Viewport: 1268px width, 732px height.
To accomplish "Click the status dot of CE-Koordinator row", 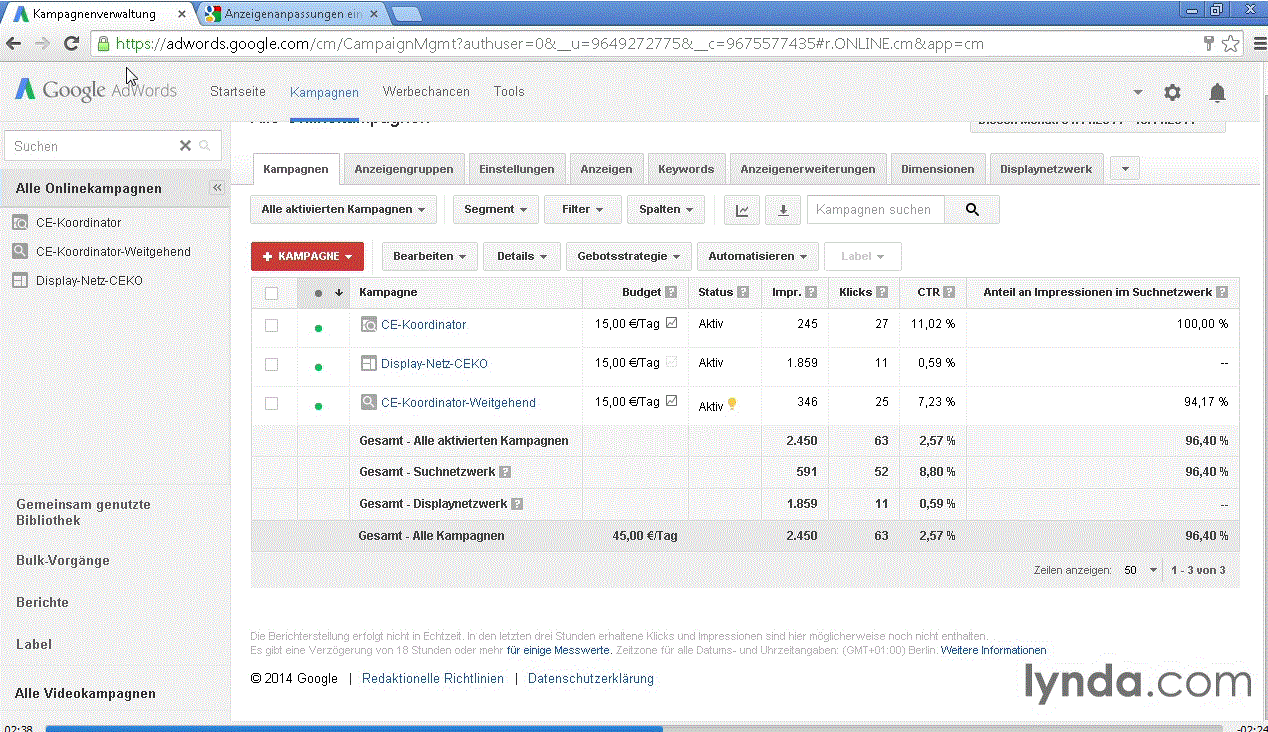I will [318, 328].
